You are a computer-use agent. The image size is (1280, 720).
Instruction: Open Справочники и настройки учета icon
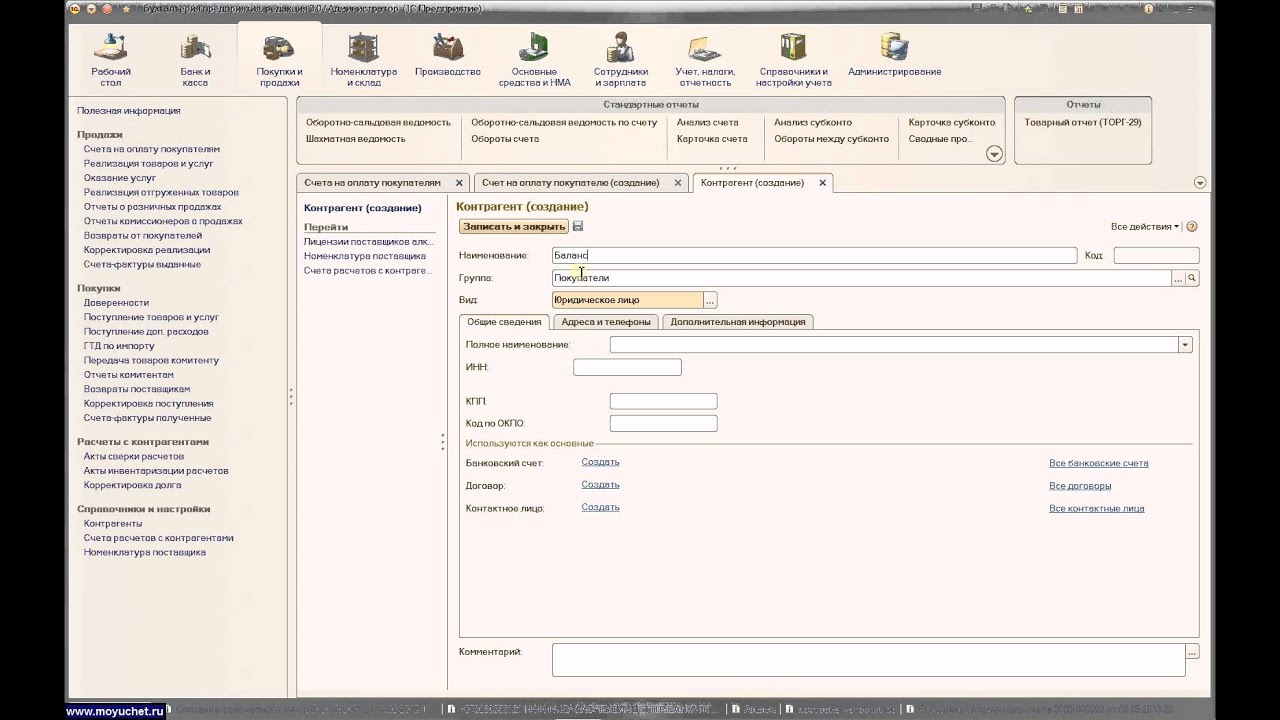coord(794,60)
